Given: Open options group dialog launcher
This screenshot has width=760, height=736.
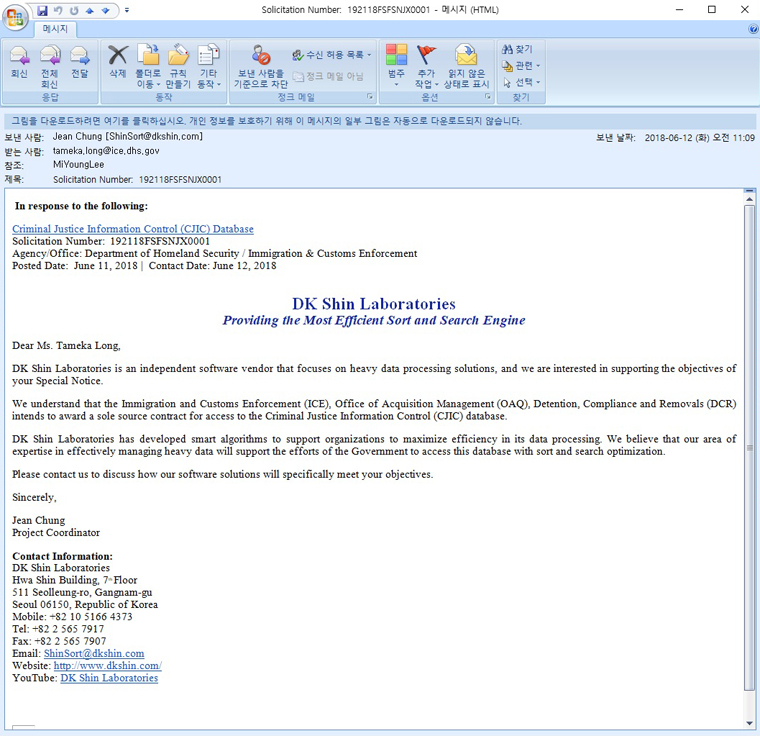Looking at the screenshot, I should coord(488,97).
